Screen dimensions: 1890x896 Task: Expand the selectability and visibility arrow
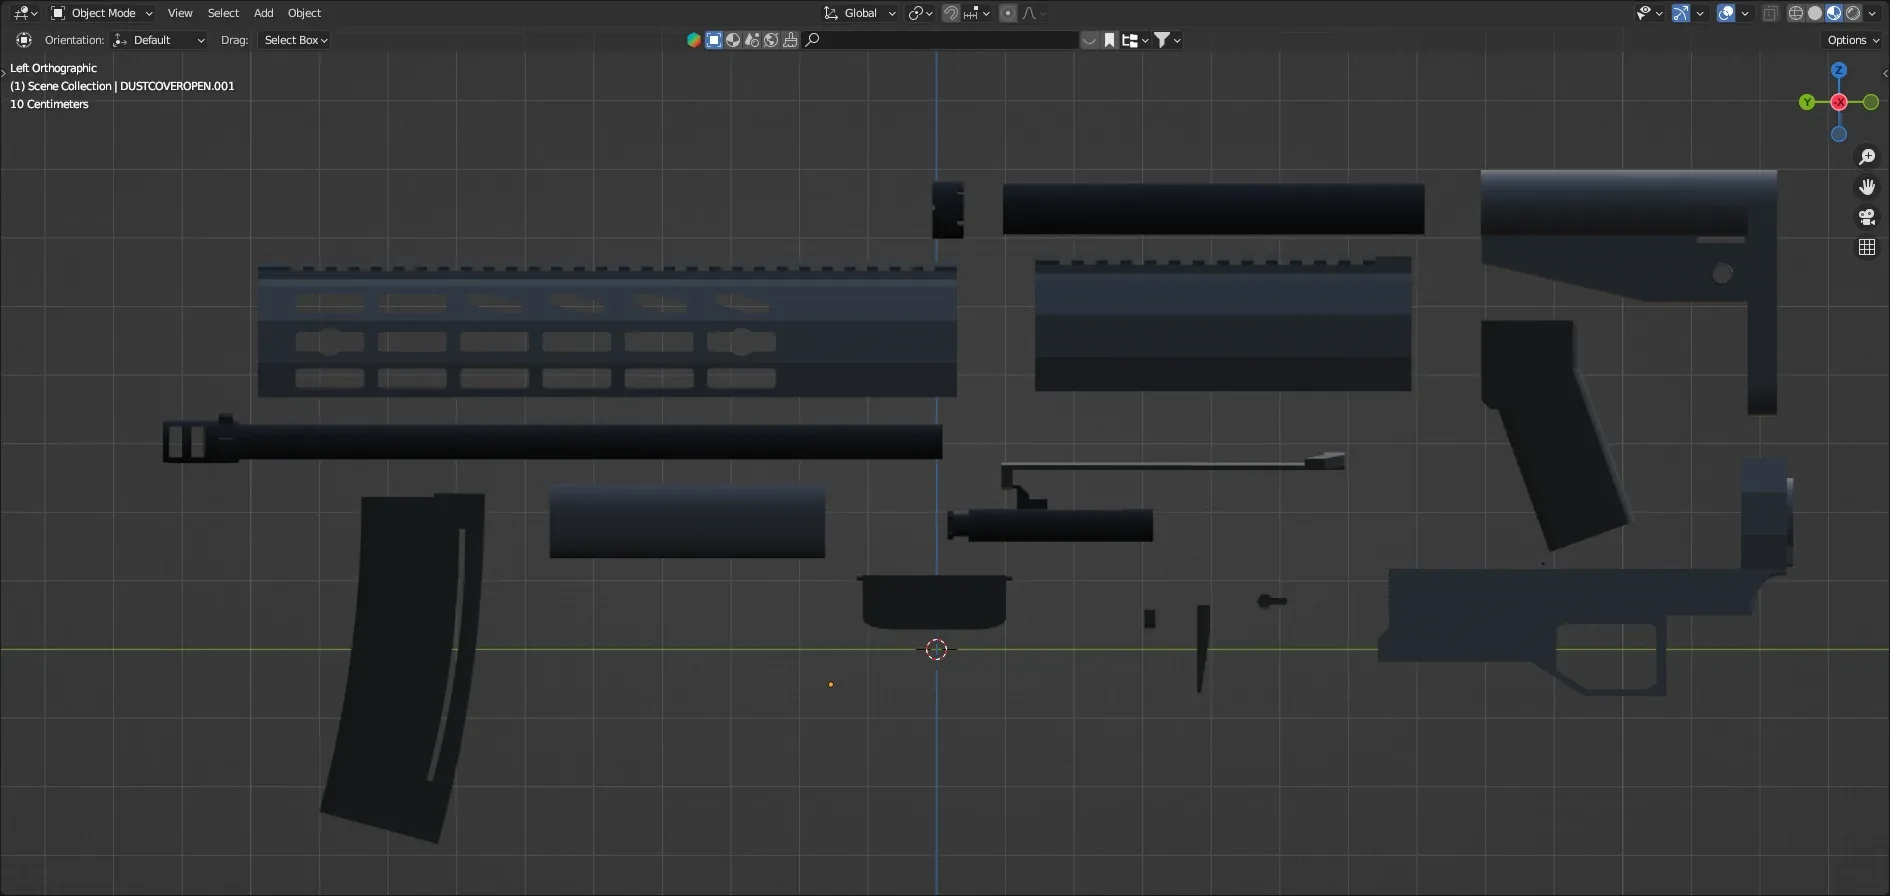(x=1659, y=13)
